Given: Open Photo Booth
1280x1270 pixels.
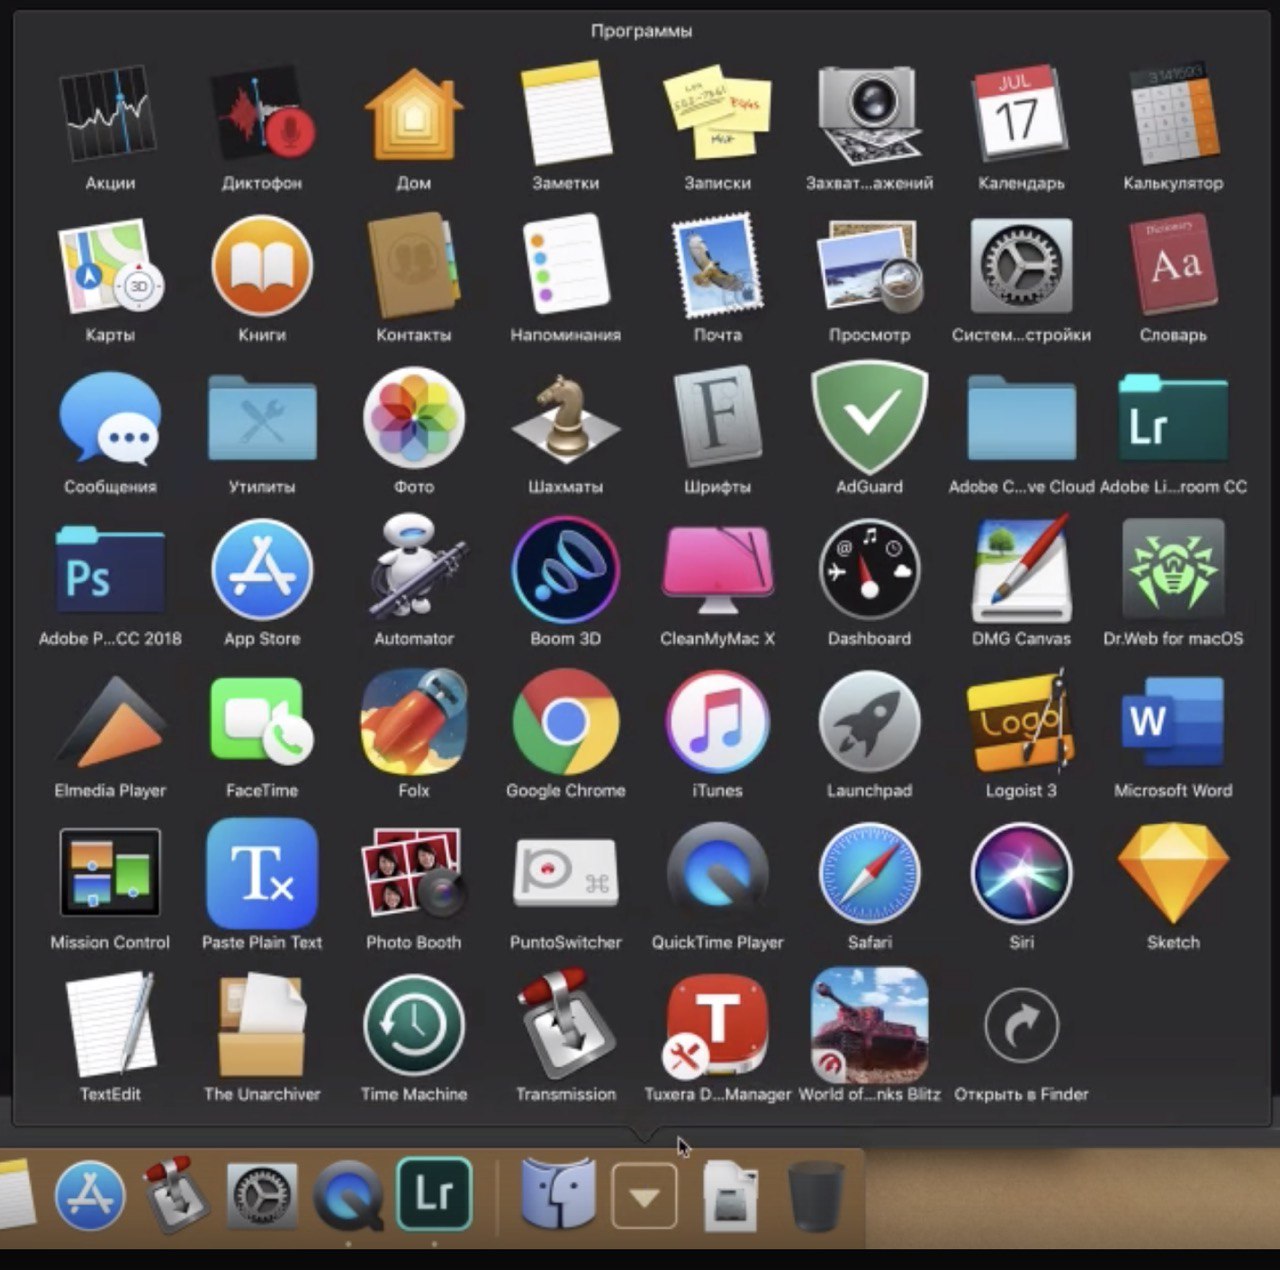Looking at the screenshot, I should coord(414,873).
